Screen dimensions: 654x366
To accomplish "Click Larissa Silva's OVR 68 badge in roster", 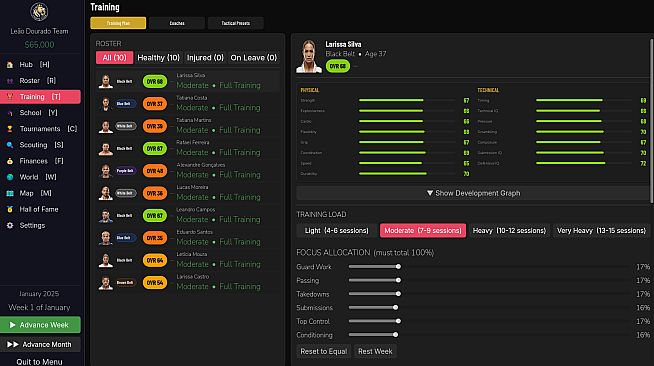I will (155, 81).
